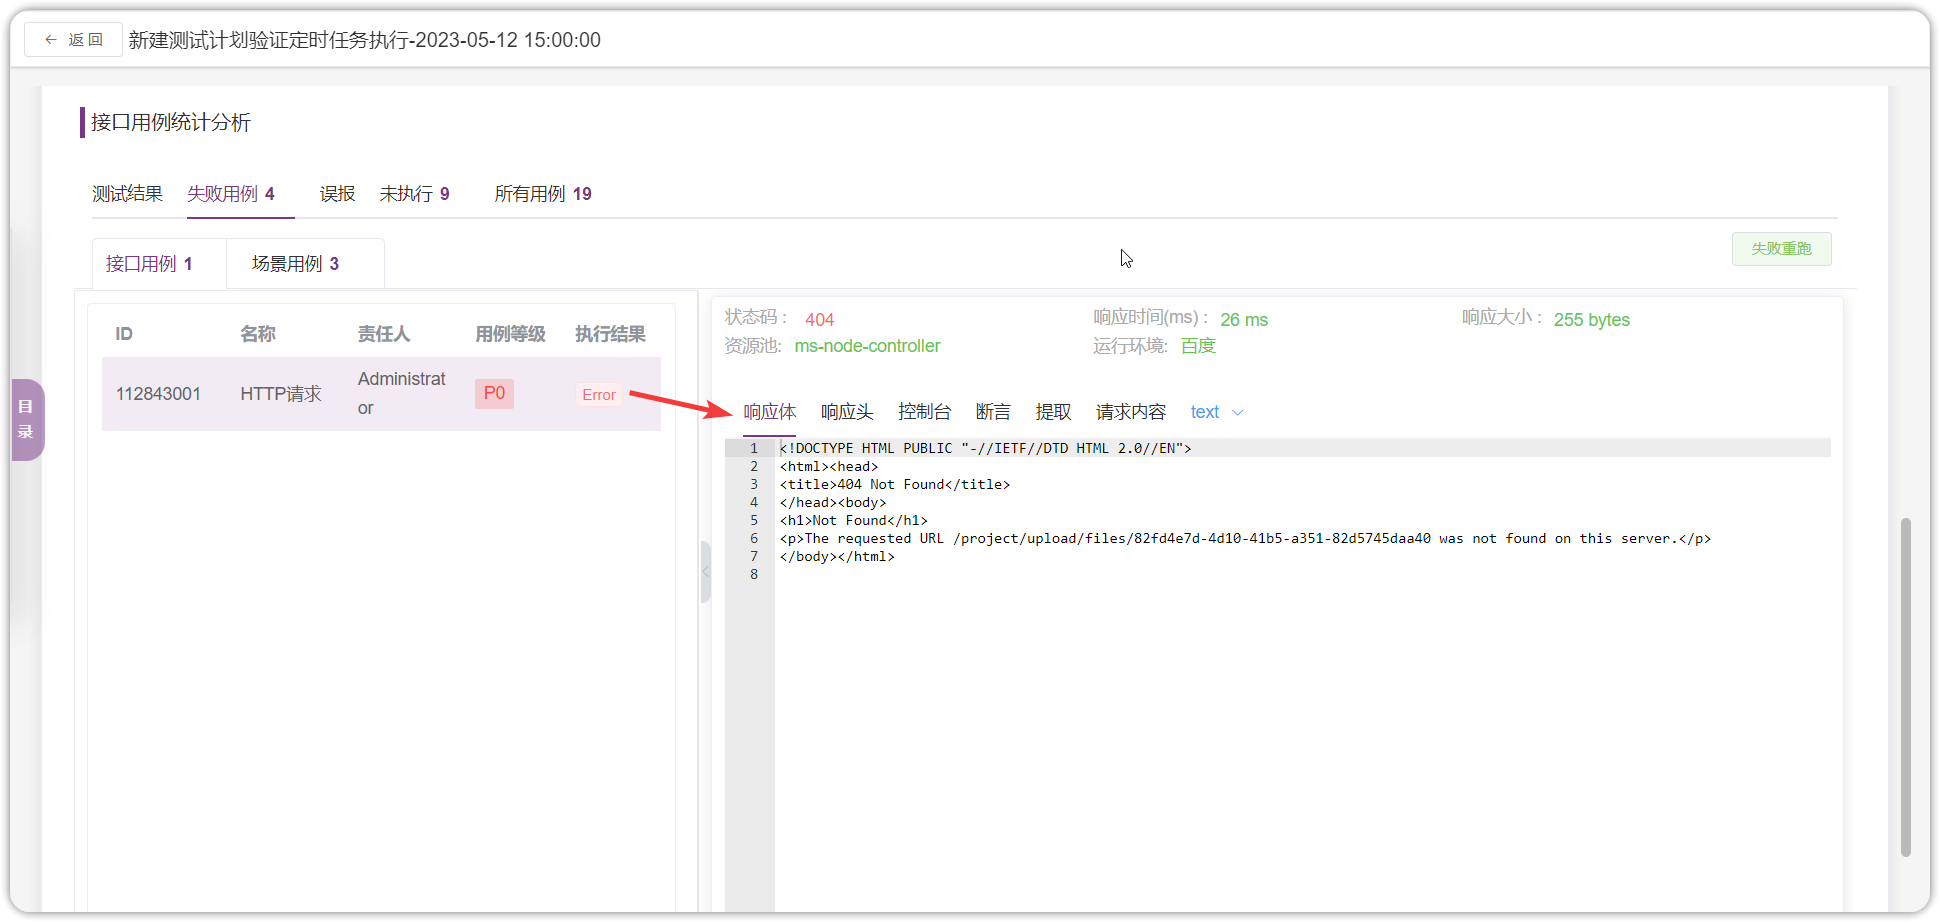Click the HTTP请求 case name

[x=281, y=394]
